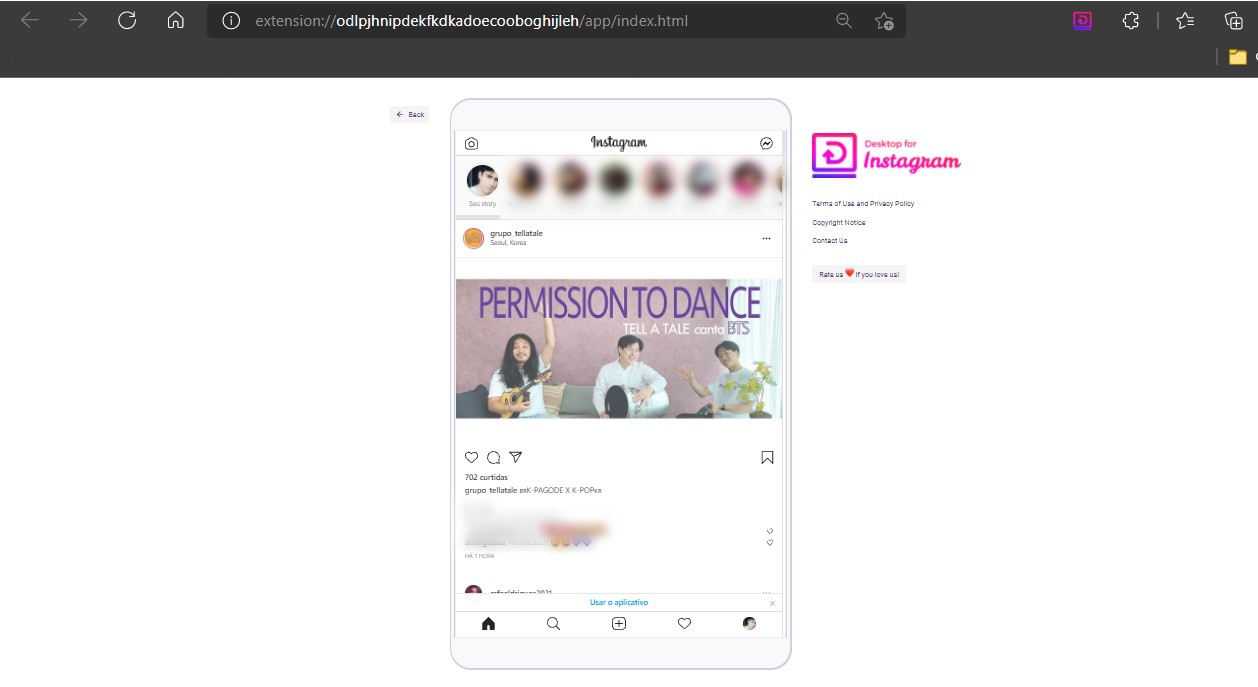This screenshot has height=687, width=1258.
Task: Open the Messenger direct messages icon
Action: click(x=767, y=144)
